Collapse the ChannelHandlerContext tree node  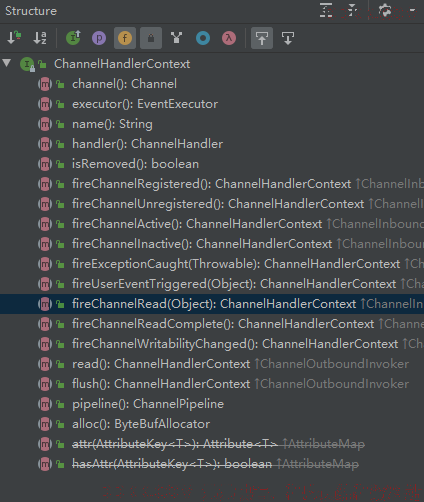click(x=7, y=63)
